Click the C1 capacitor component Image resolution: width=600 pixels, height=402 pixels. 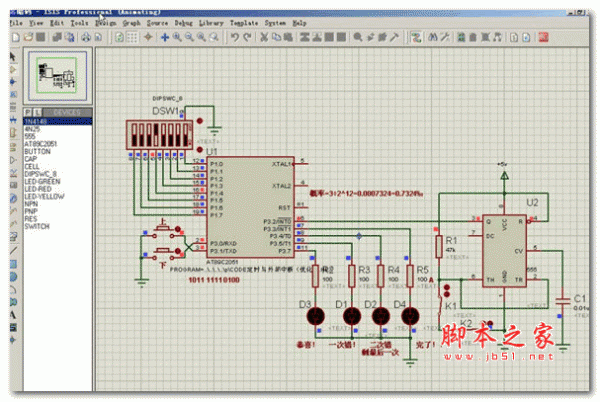562,301
